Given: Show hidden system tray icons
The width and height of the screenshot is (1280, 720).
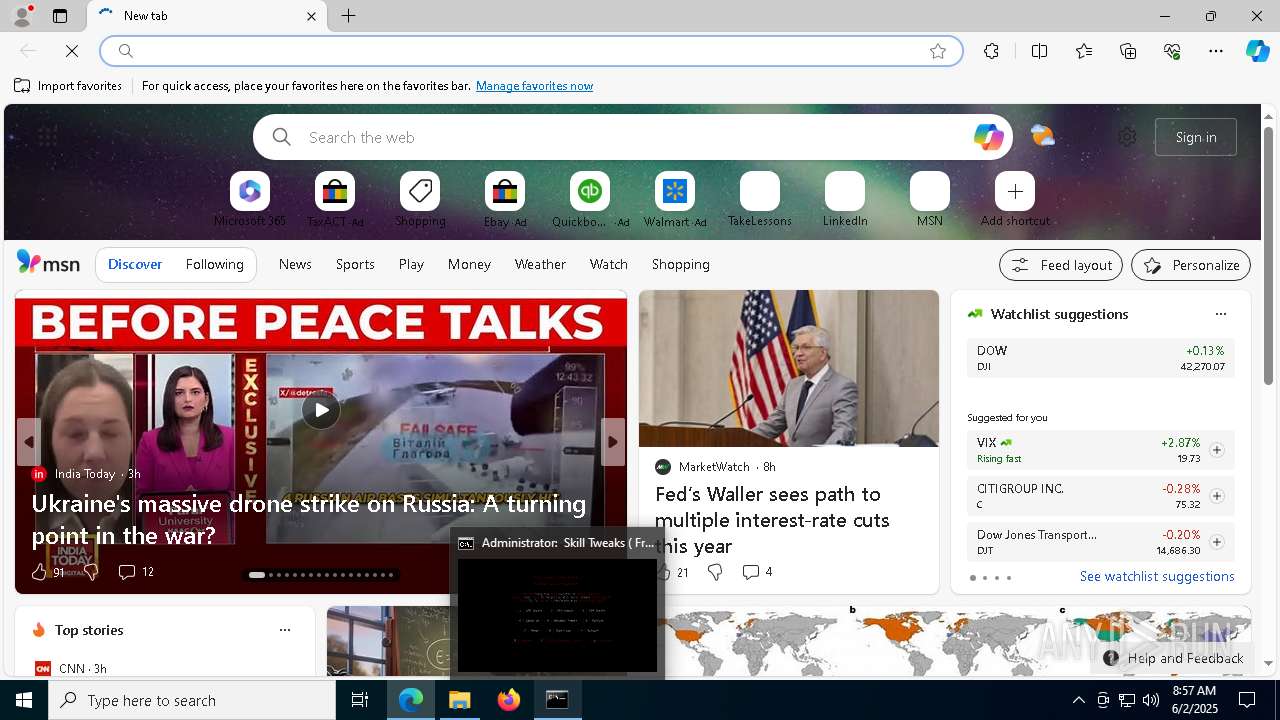Looking at the screenshot, I should coord(1078,700).
